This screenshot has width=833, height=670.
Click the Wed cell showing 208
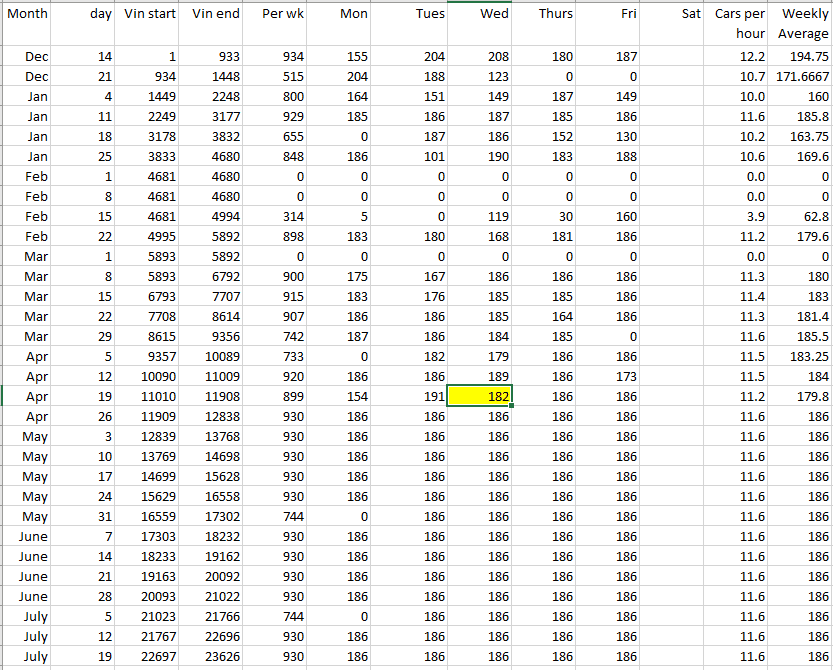coord(480,57)
